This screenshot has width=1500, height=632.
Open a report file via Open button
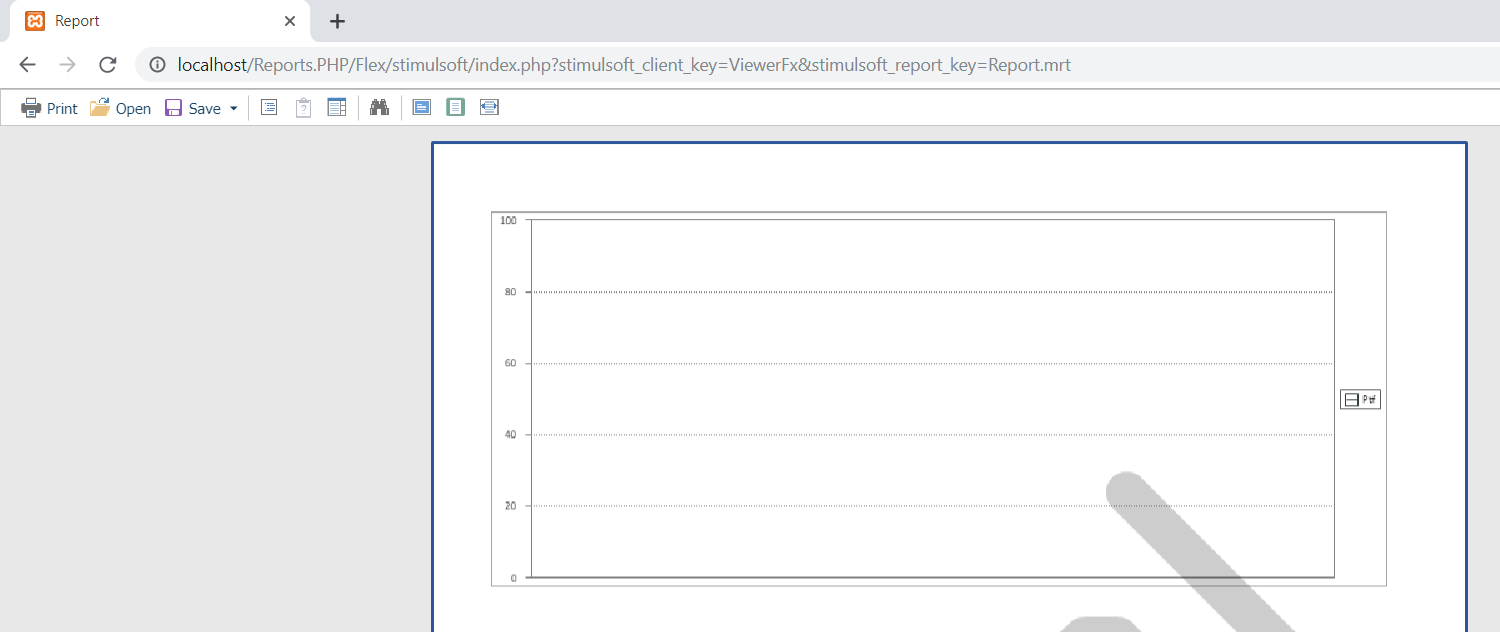click(120, 108)
